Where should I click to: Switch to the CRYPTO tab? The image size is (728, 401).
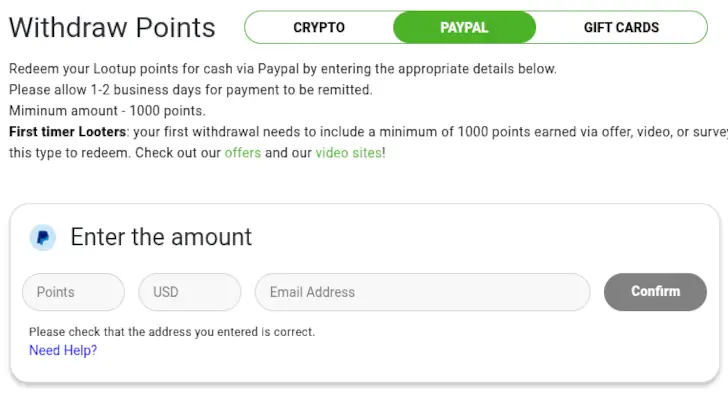319,28
